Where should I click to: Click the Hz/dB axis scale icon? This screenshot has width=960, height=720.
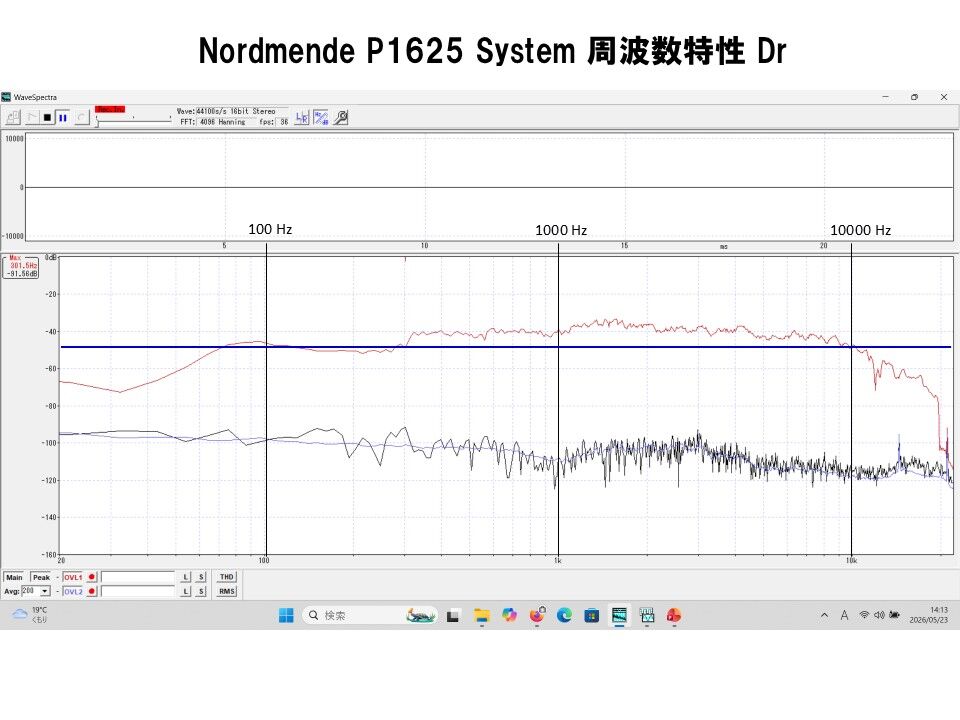(x=321, y=117)
